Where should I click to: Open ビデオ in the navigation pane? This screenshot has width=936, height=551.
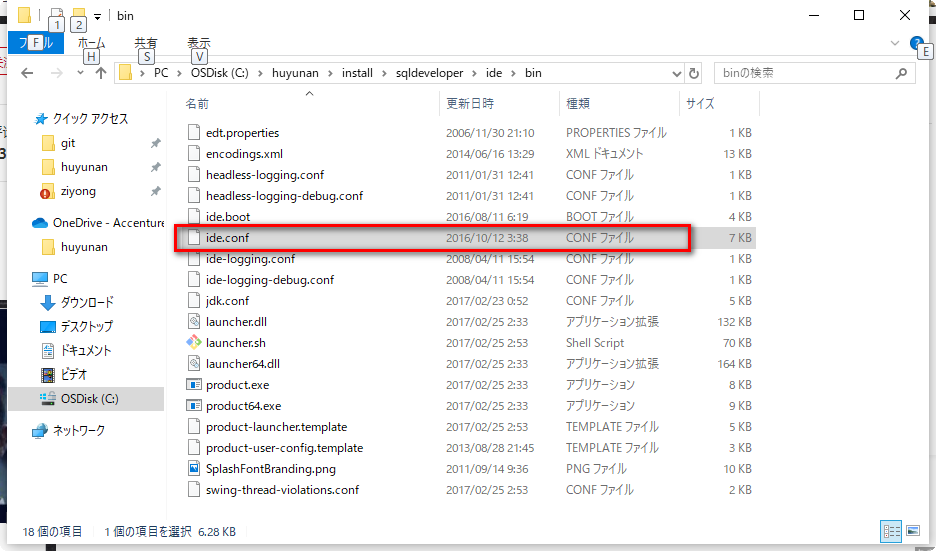pos(73,374)
